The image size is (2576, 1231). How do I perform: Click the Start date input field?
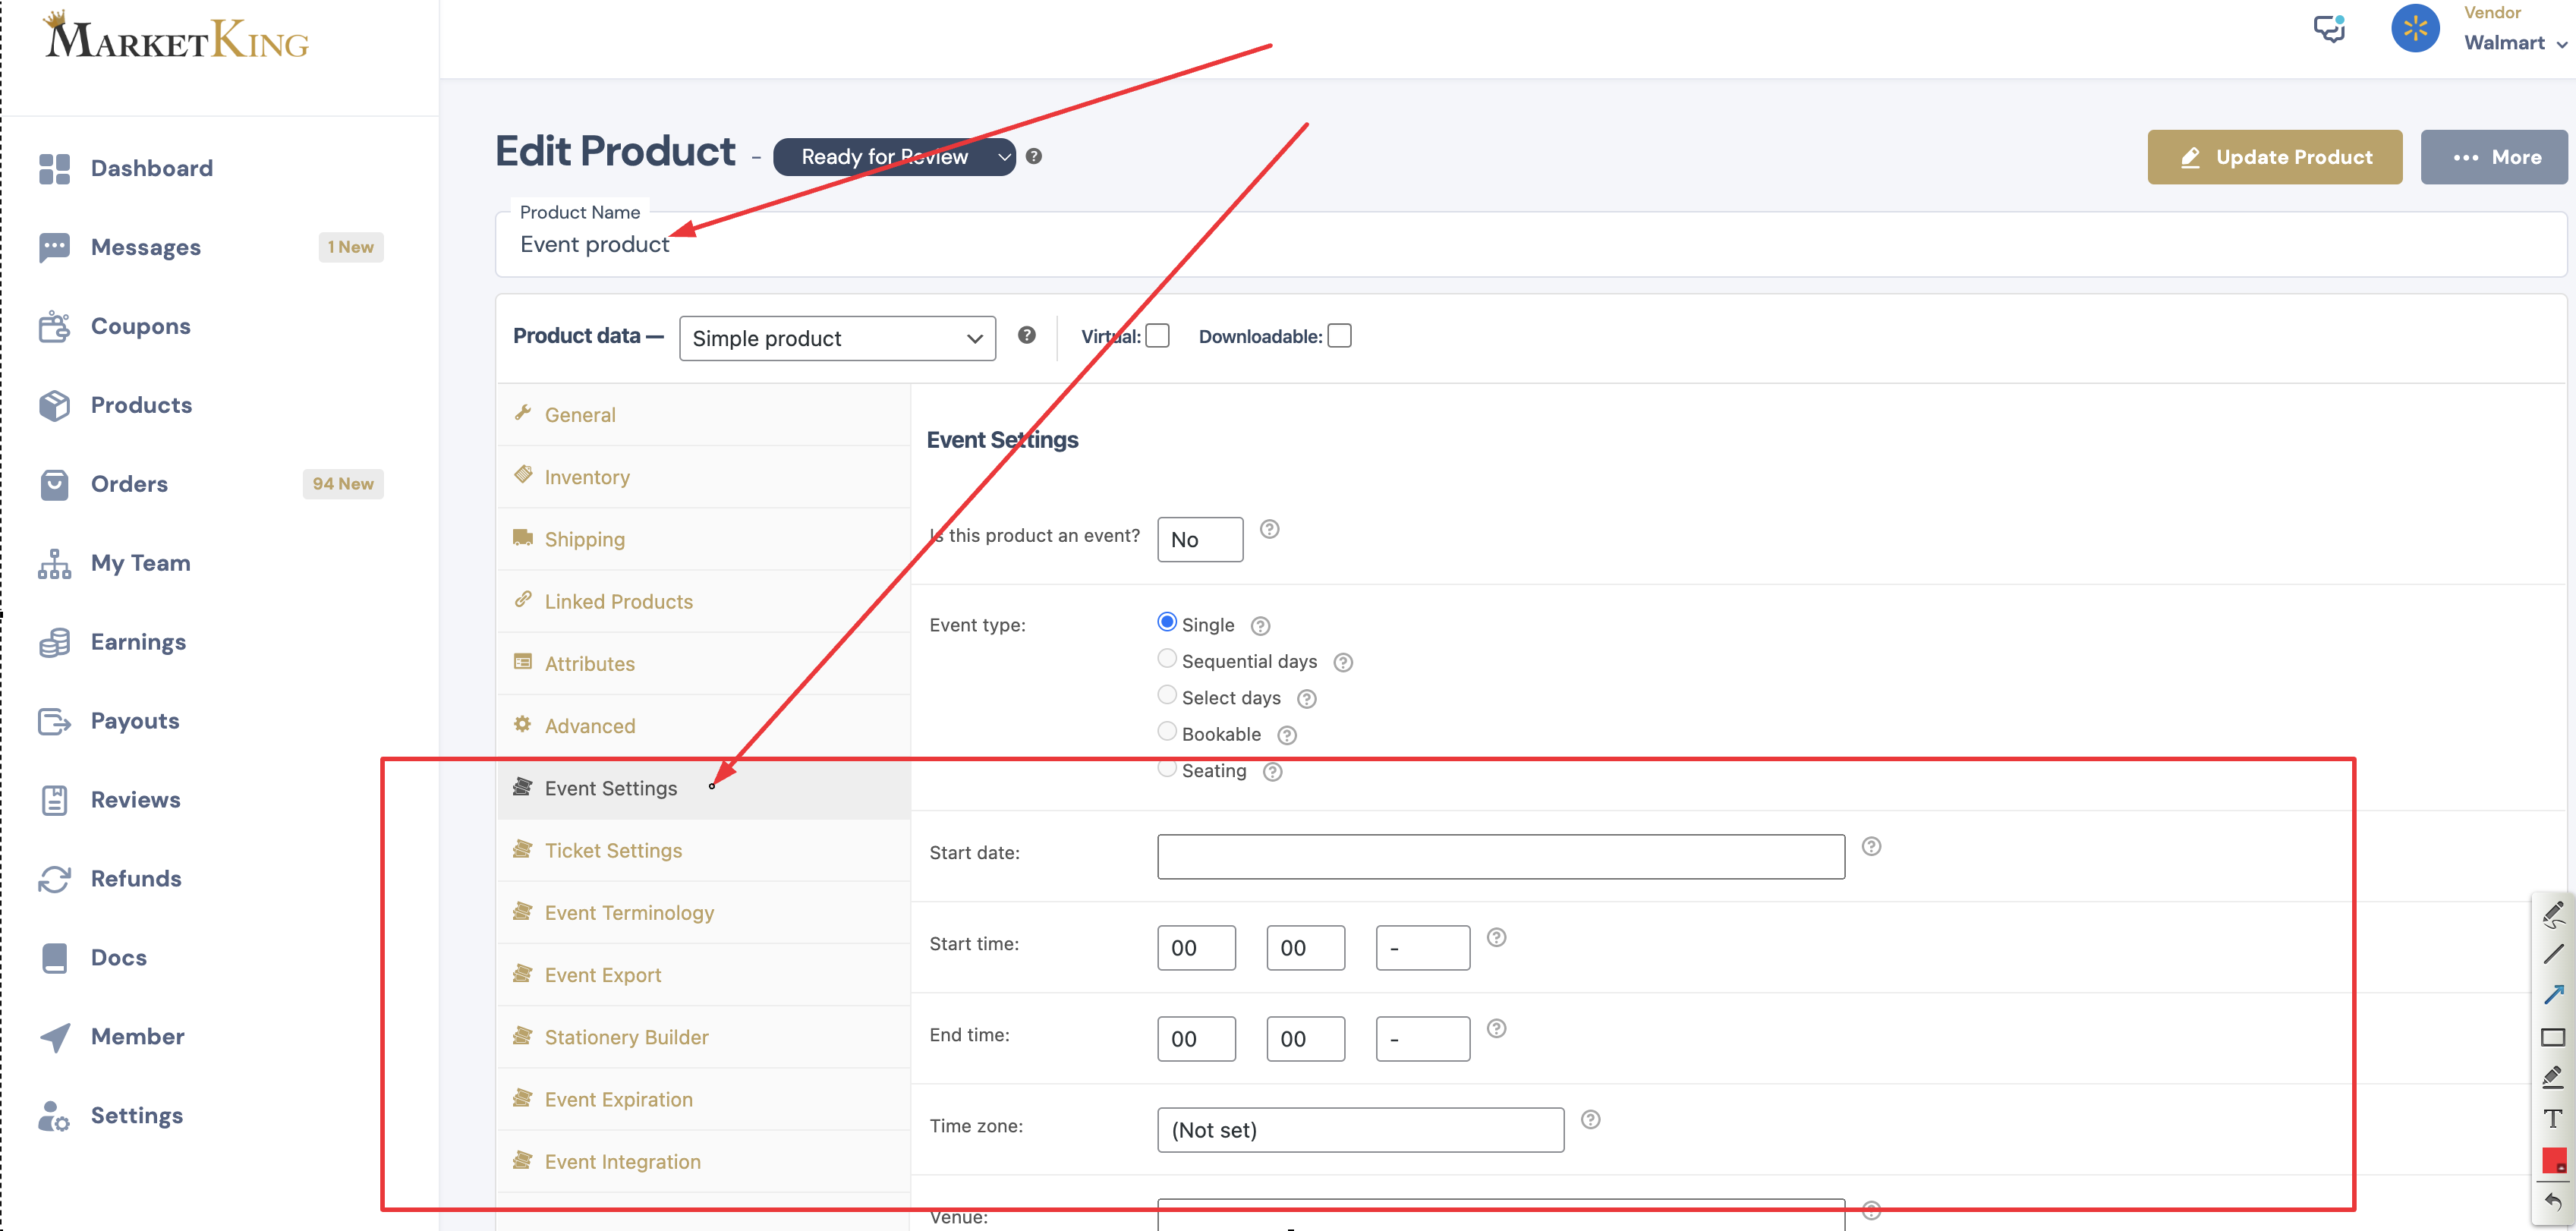1500,857
